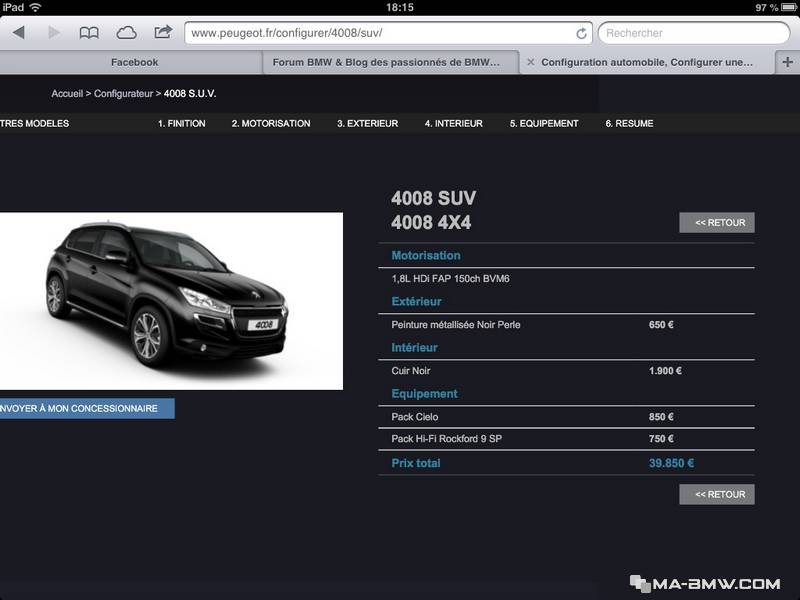Open step 2. MOTORISATION

(271, 123)
